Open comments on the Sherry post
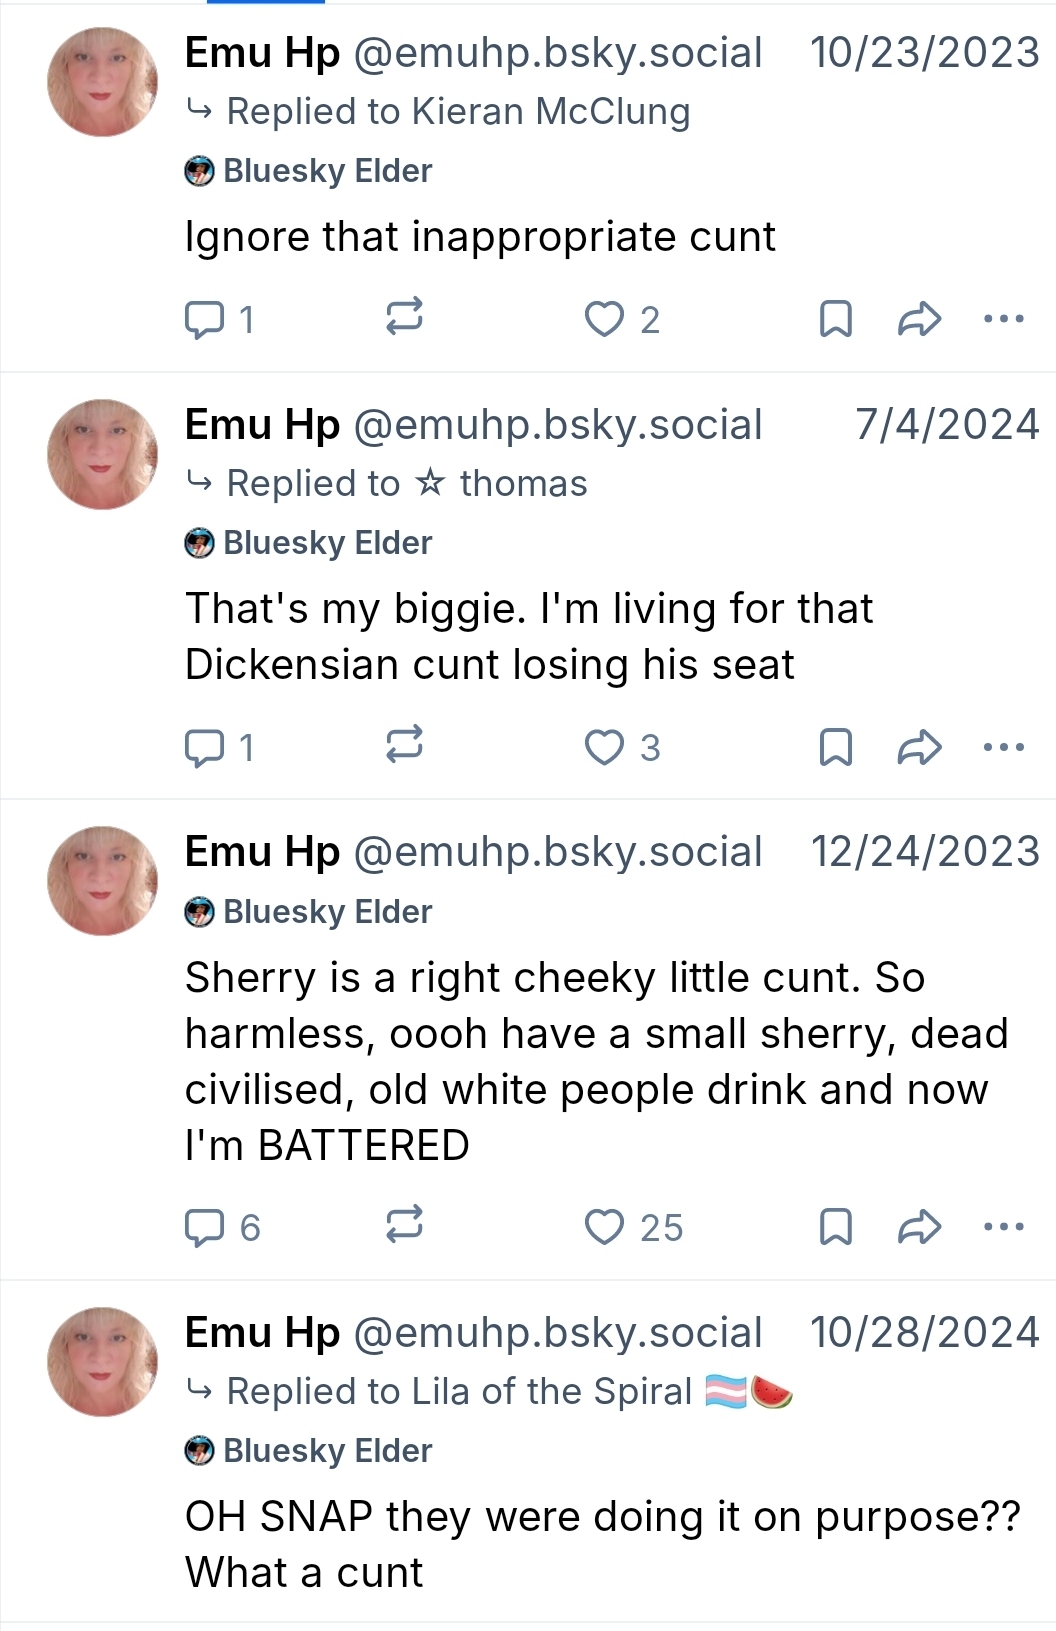The height and width of the screenshot is (1631, 1056). [205, 1228]
